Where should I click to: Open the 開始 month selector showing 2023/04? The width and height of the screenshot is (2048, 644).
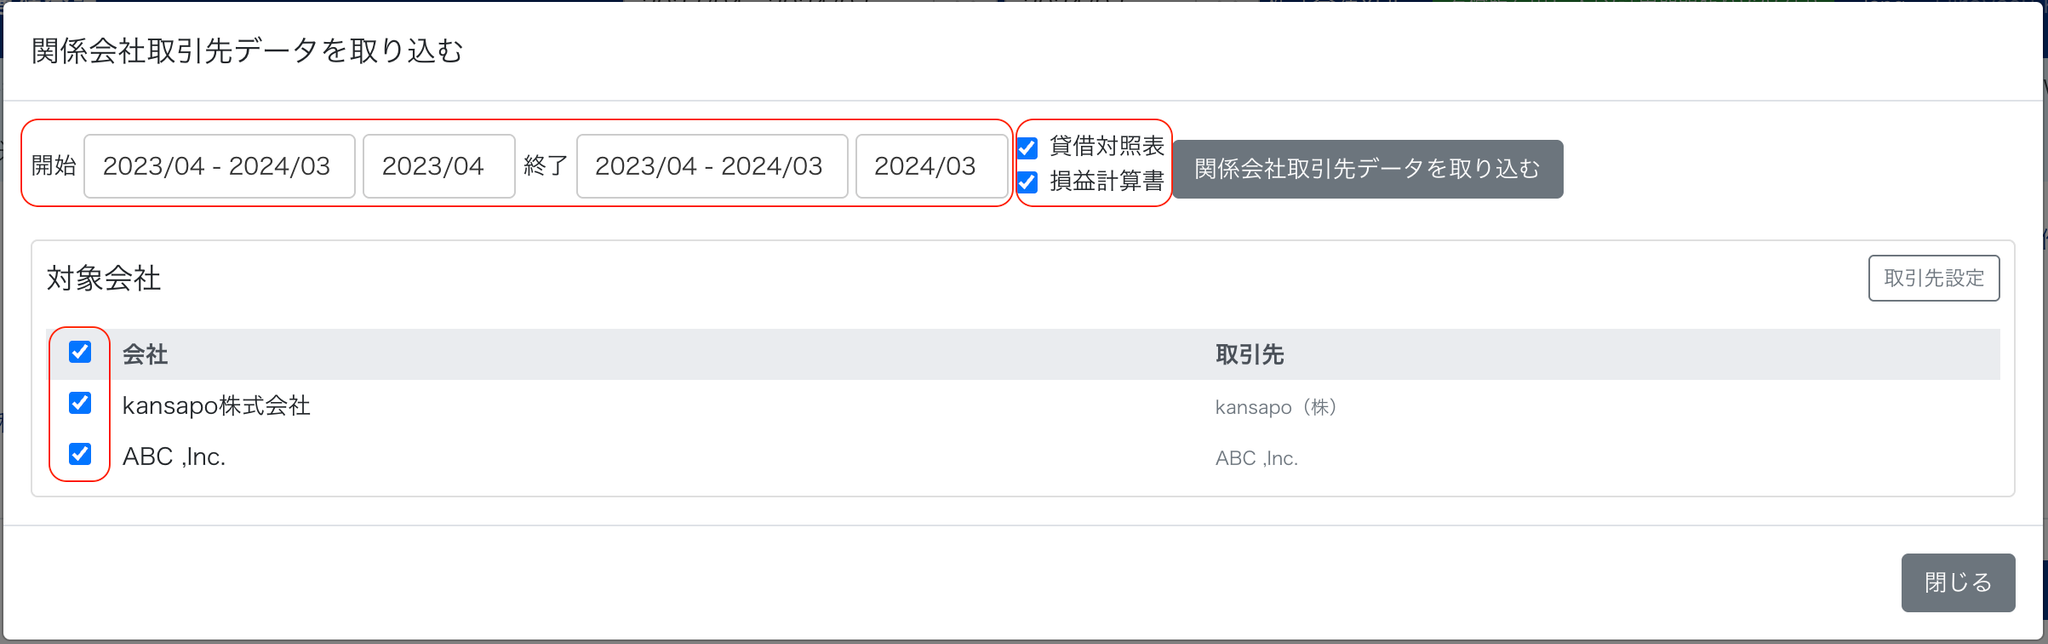coord(439,166)
